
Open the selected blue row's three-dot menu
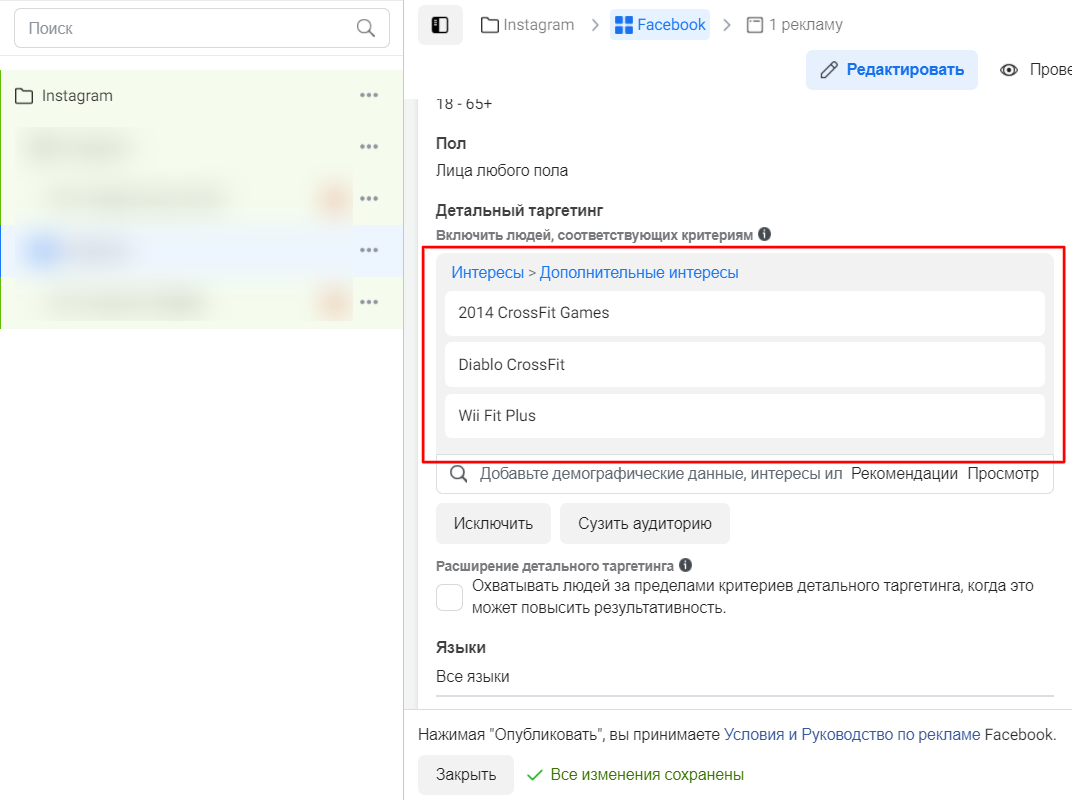369,250
